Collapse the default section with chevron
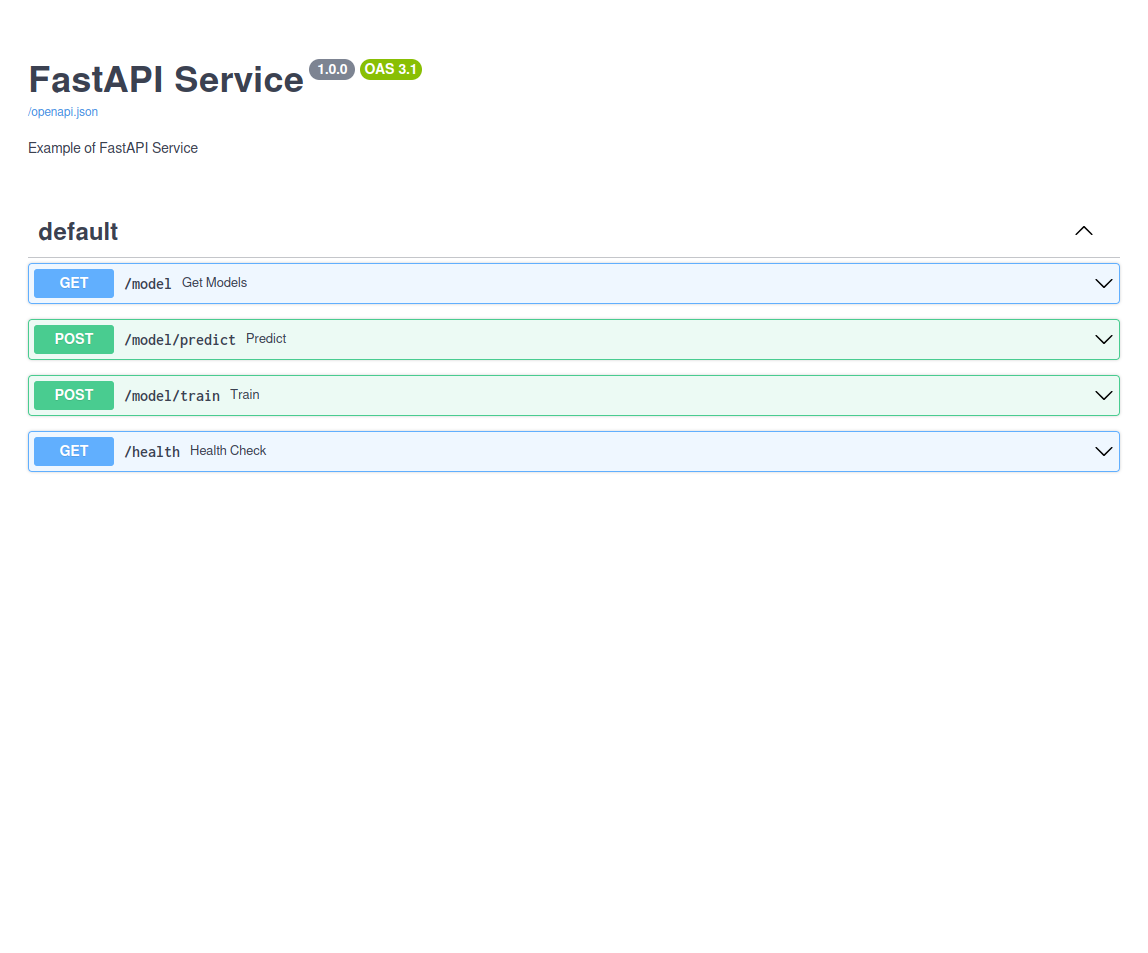 1084,231
